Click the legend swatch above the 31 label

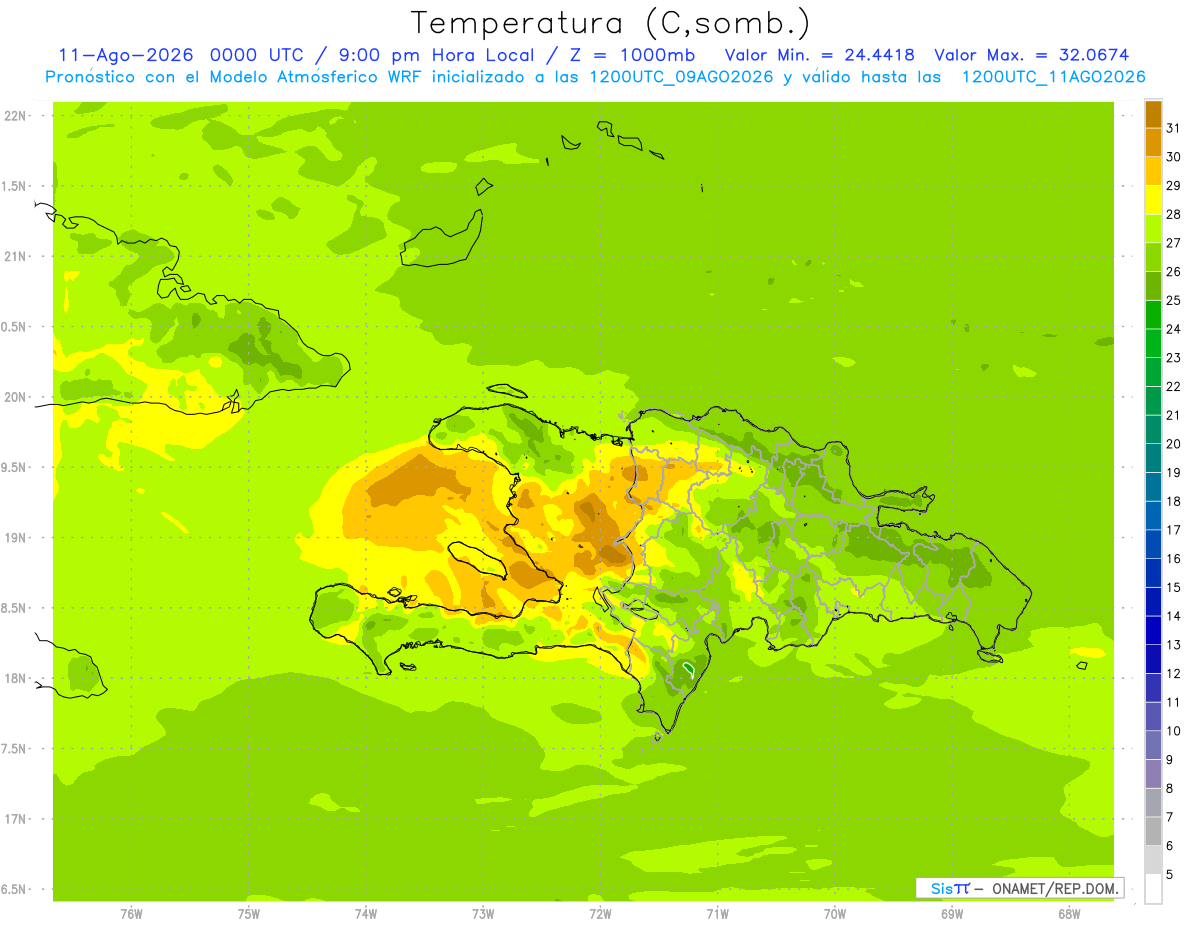[x=1153, y=114]
